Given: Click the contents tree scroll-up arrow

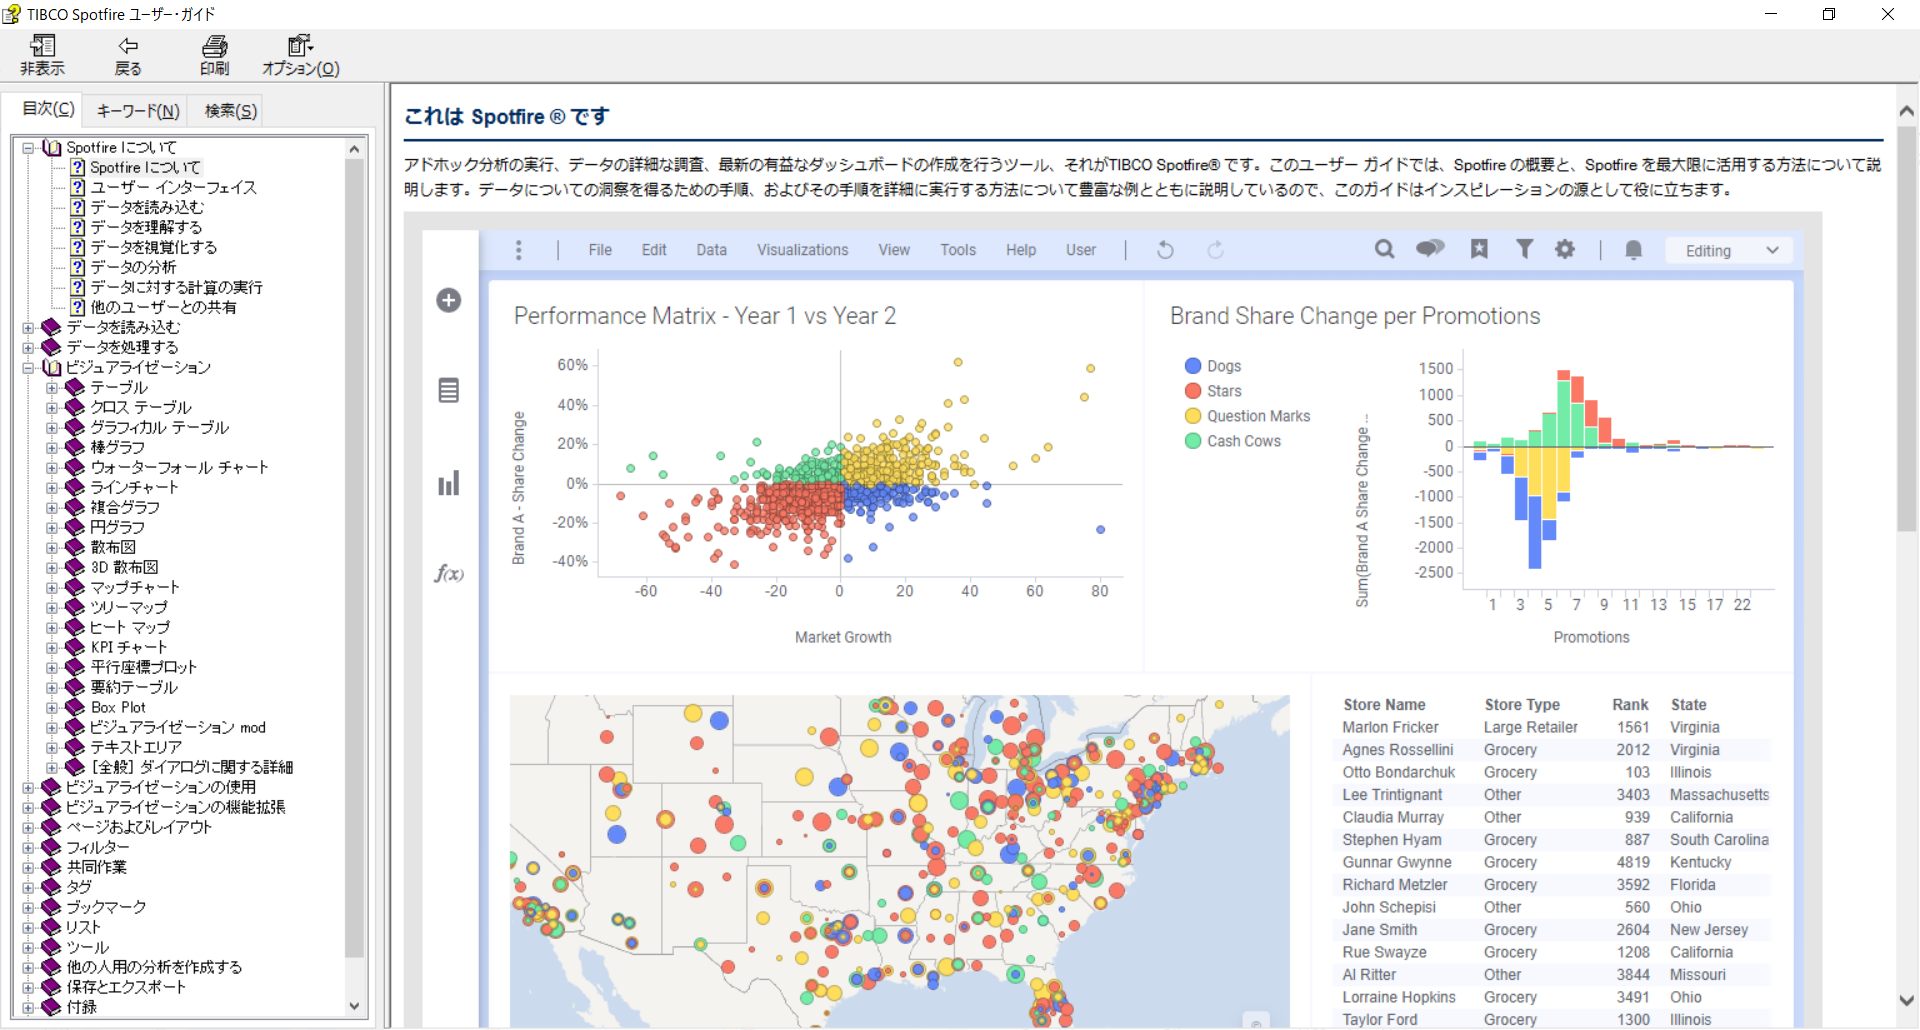Looking at the screenshot, I should click(354, 149).
